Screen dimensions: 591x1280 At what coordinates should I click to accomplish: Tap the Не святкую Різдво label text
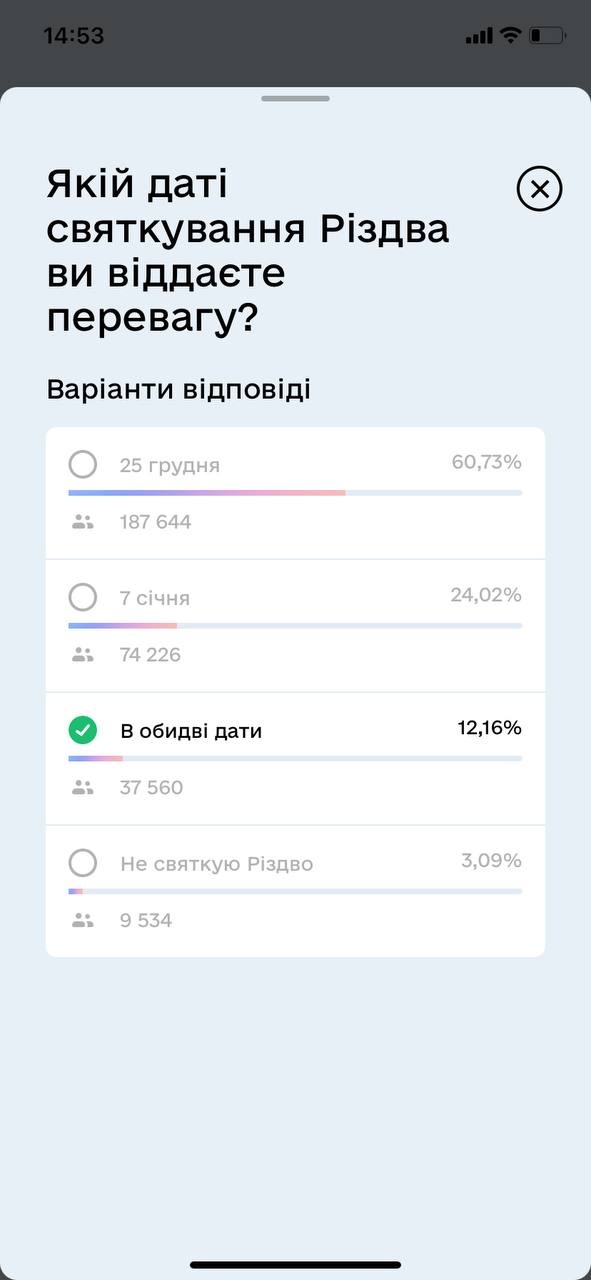tap(217, 864)
